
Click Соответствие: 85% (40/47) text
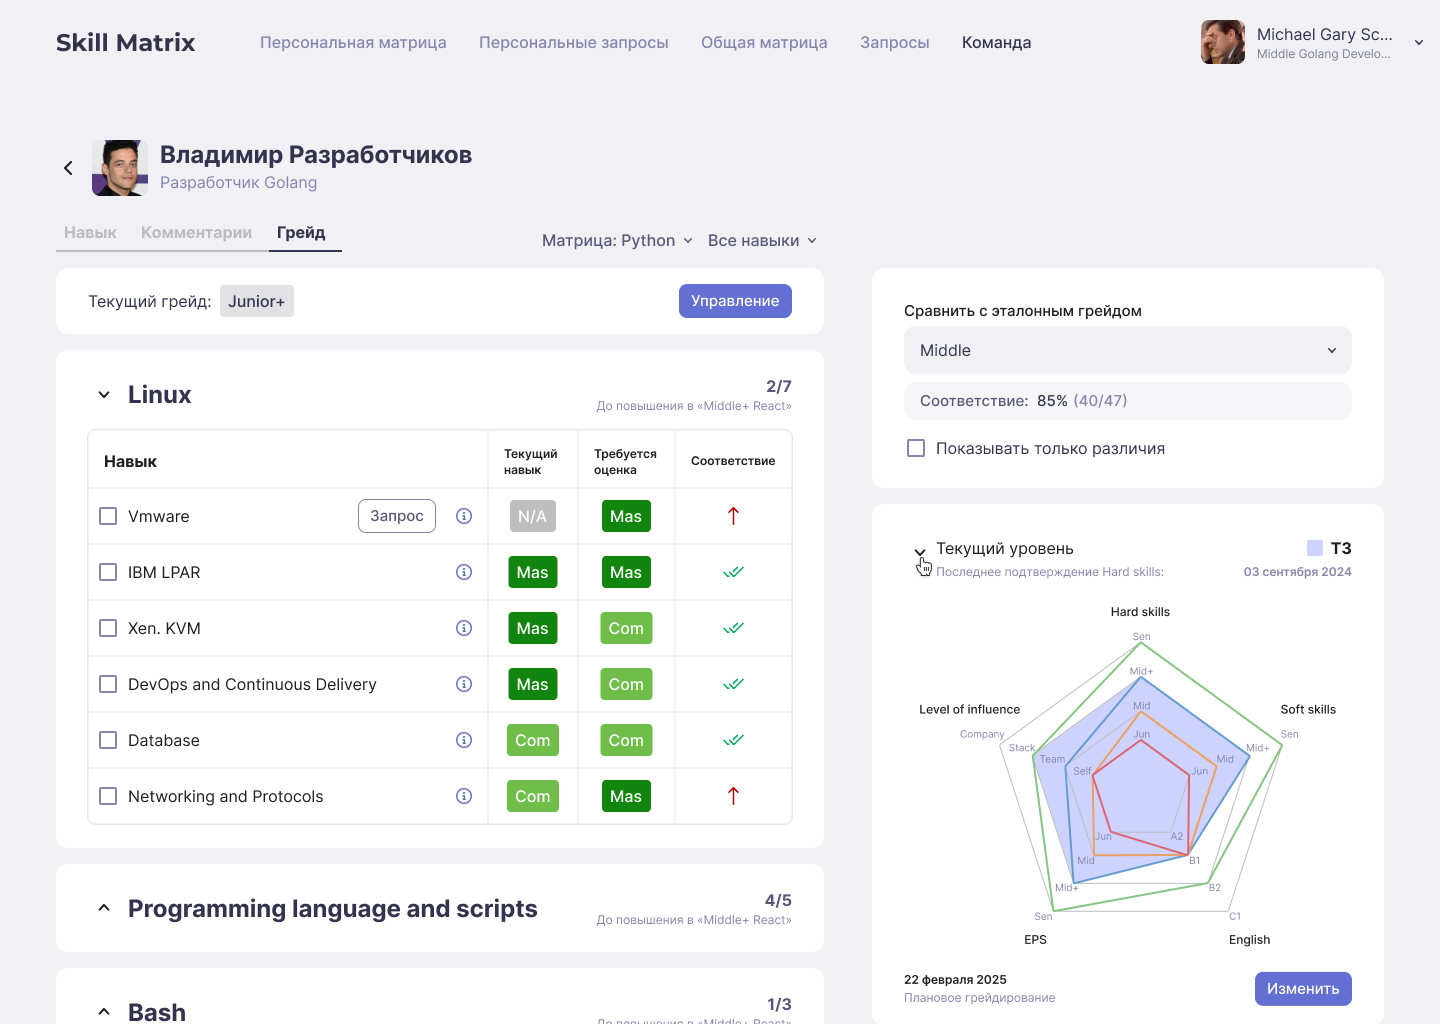point(1023,400)
